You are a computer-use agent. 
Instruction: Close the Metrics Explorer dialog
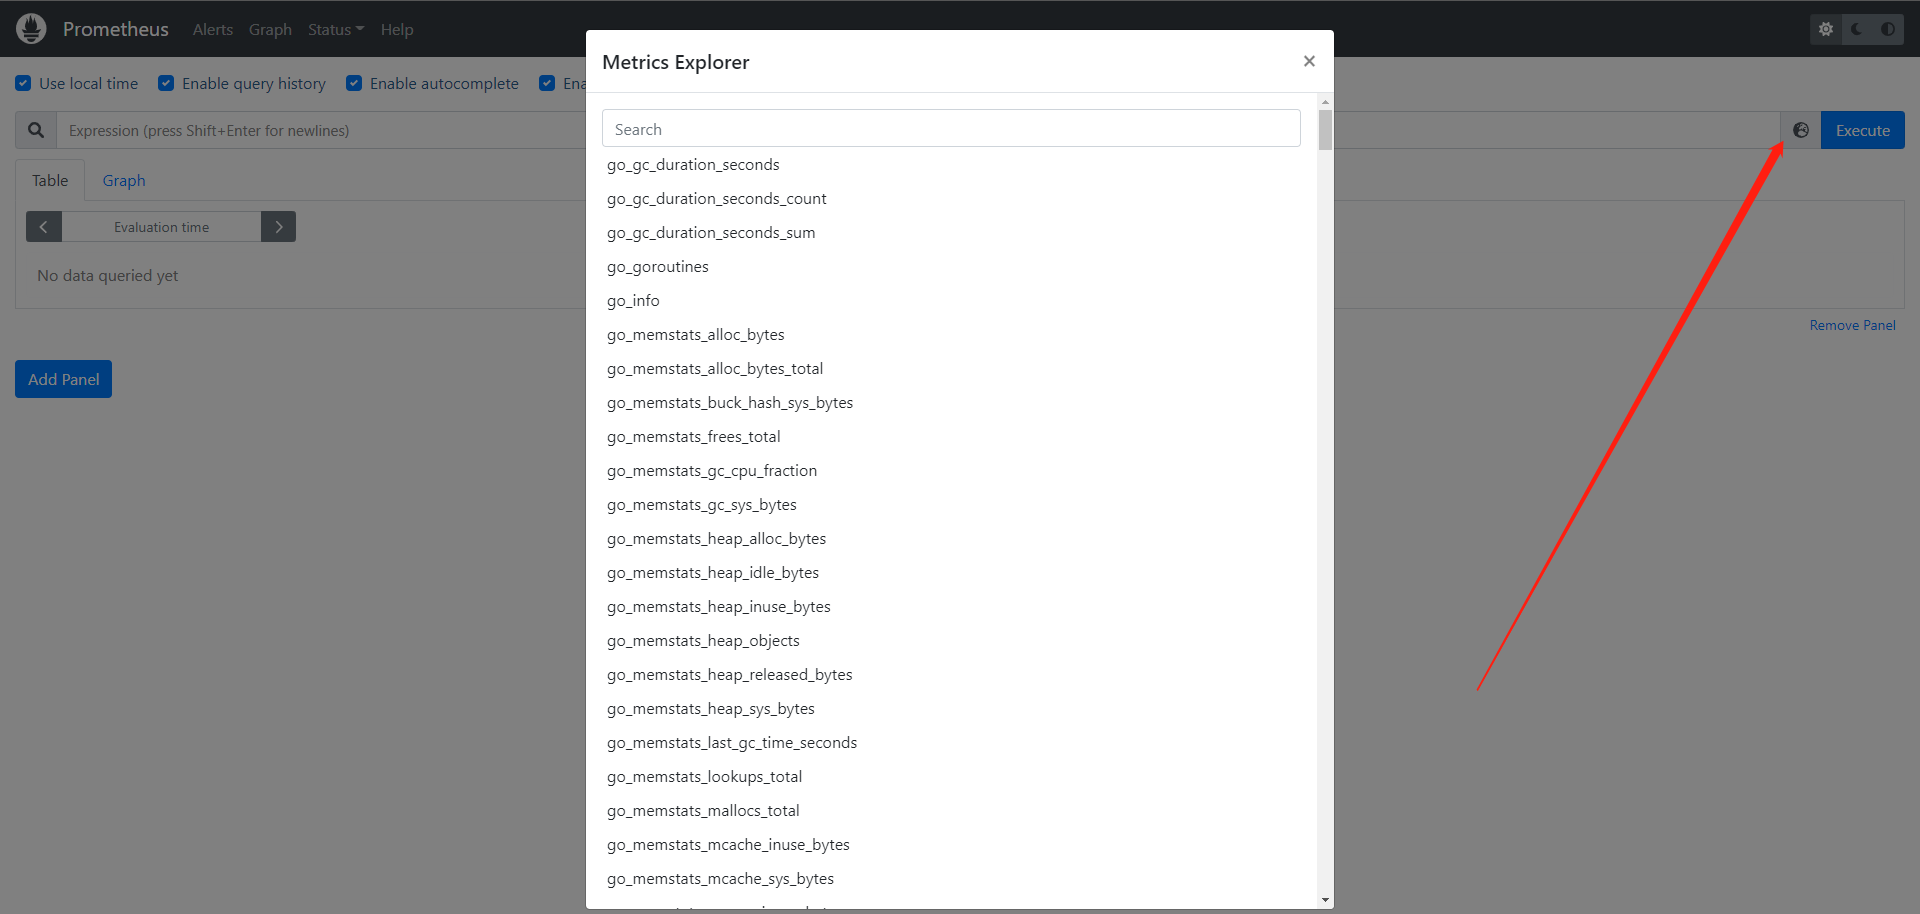click(x=1309, y=61)
